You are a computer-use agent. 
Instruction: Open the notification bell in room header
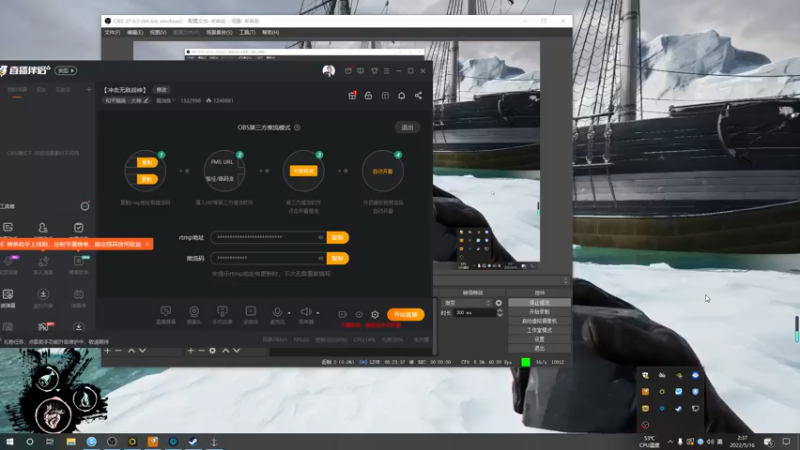click(x=402, y=95)
